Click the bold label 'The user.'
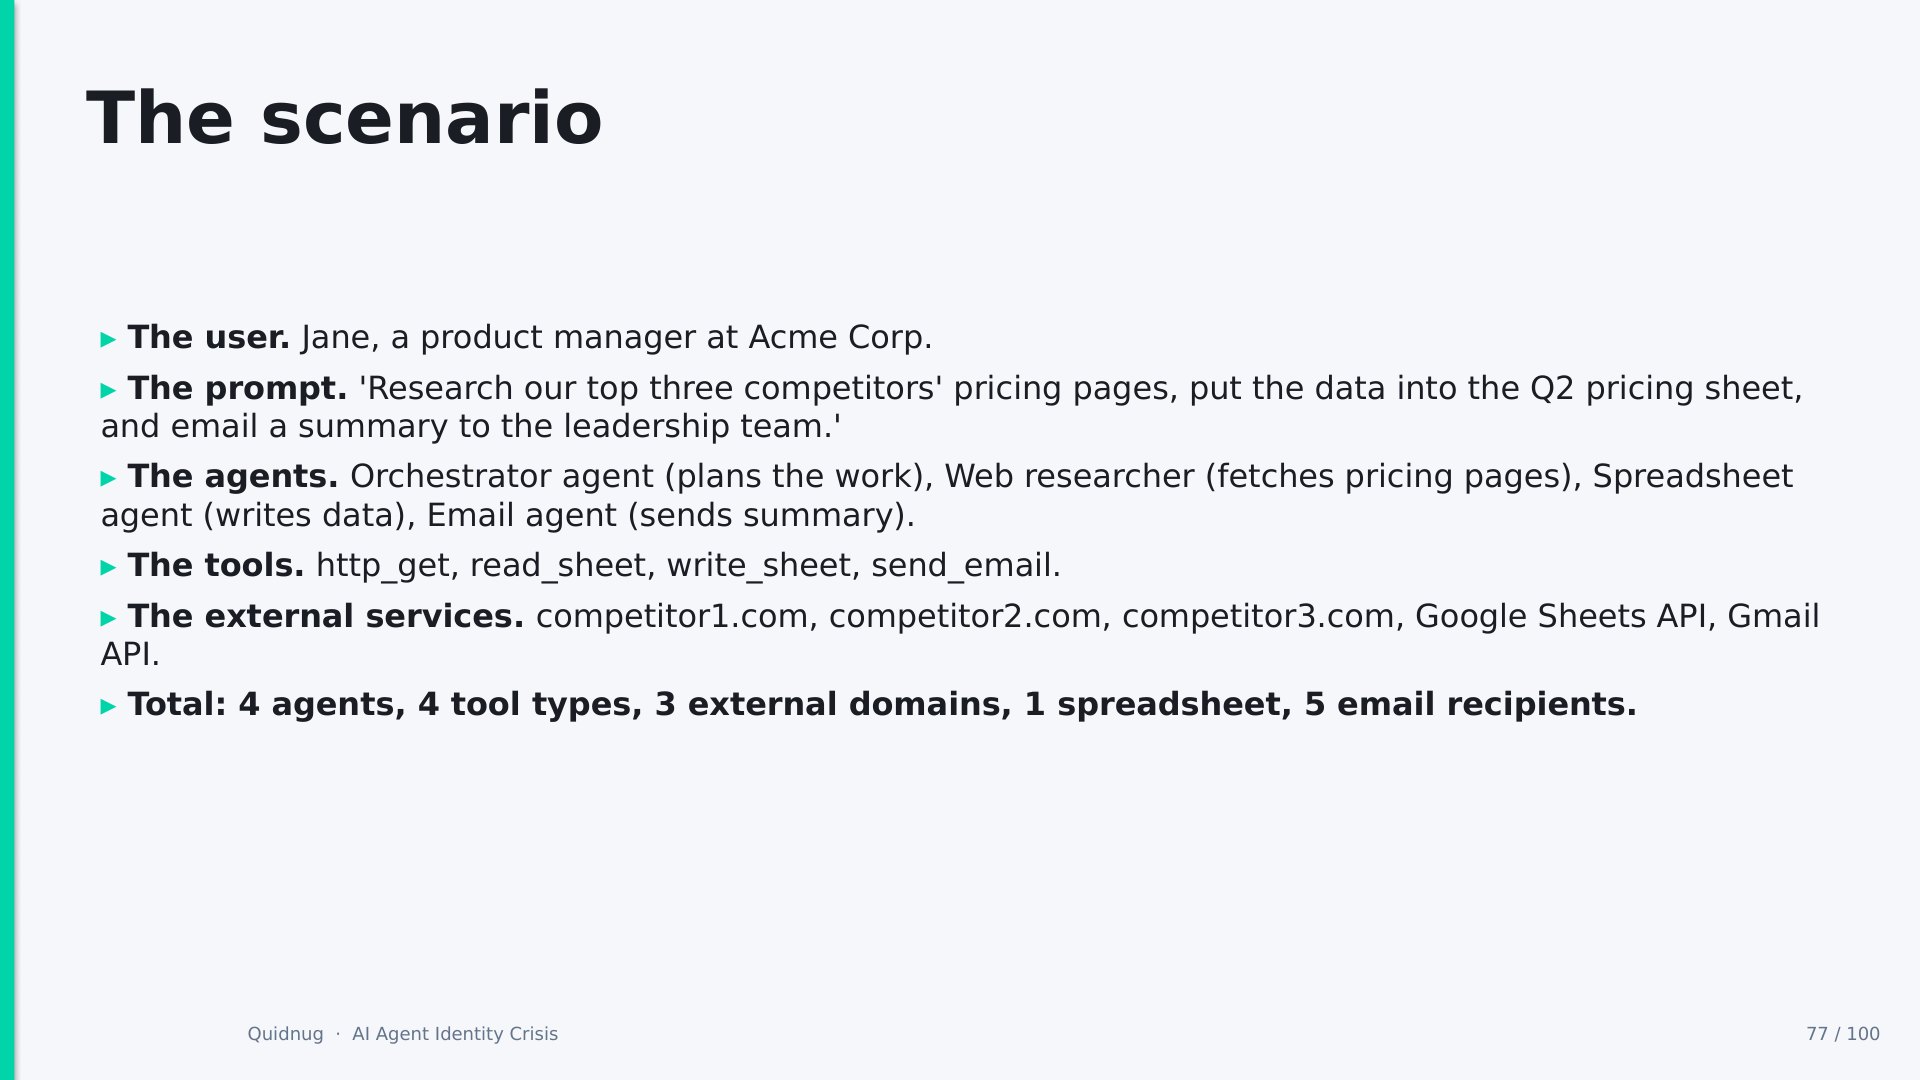The height and width of the screenshot is (1080, 1920). (209, 338)
